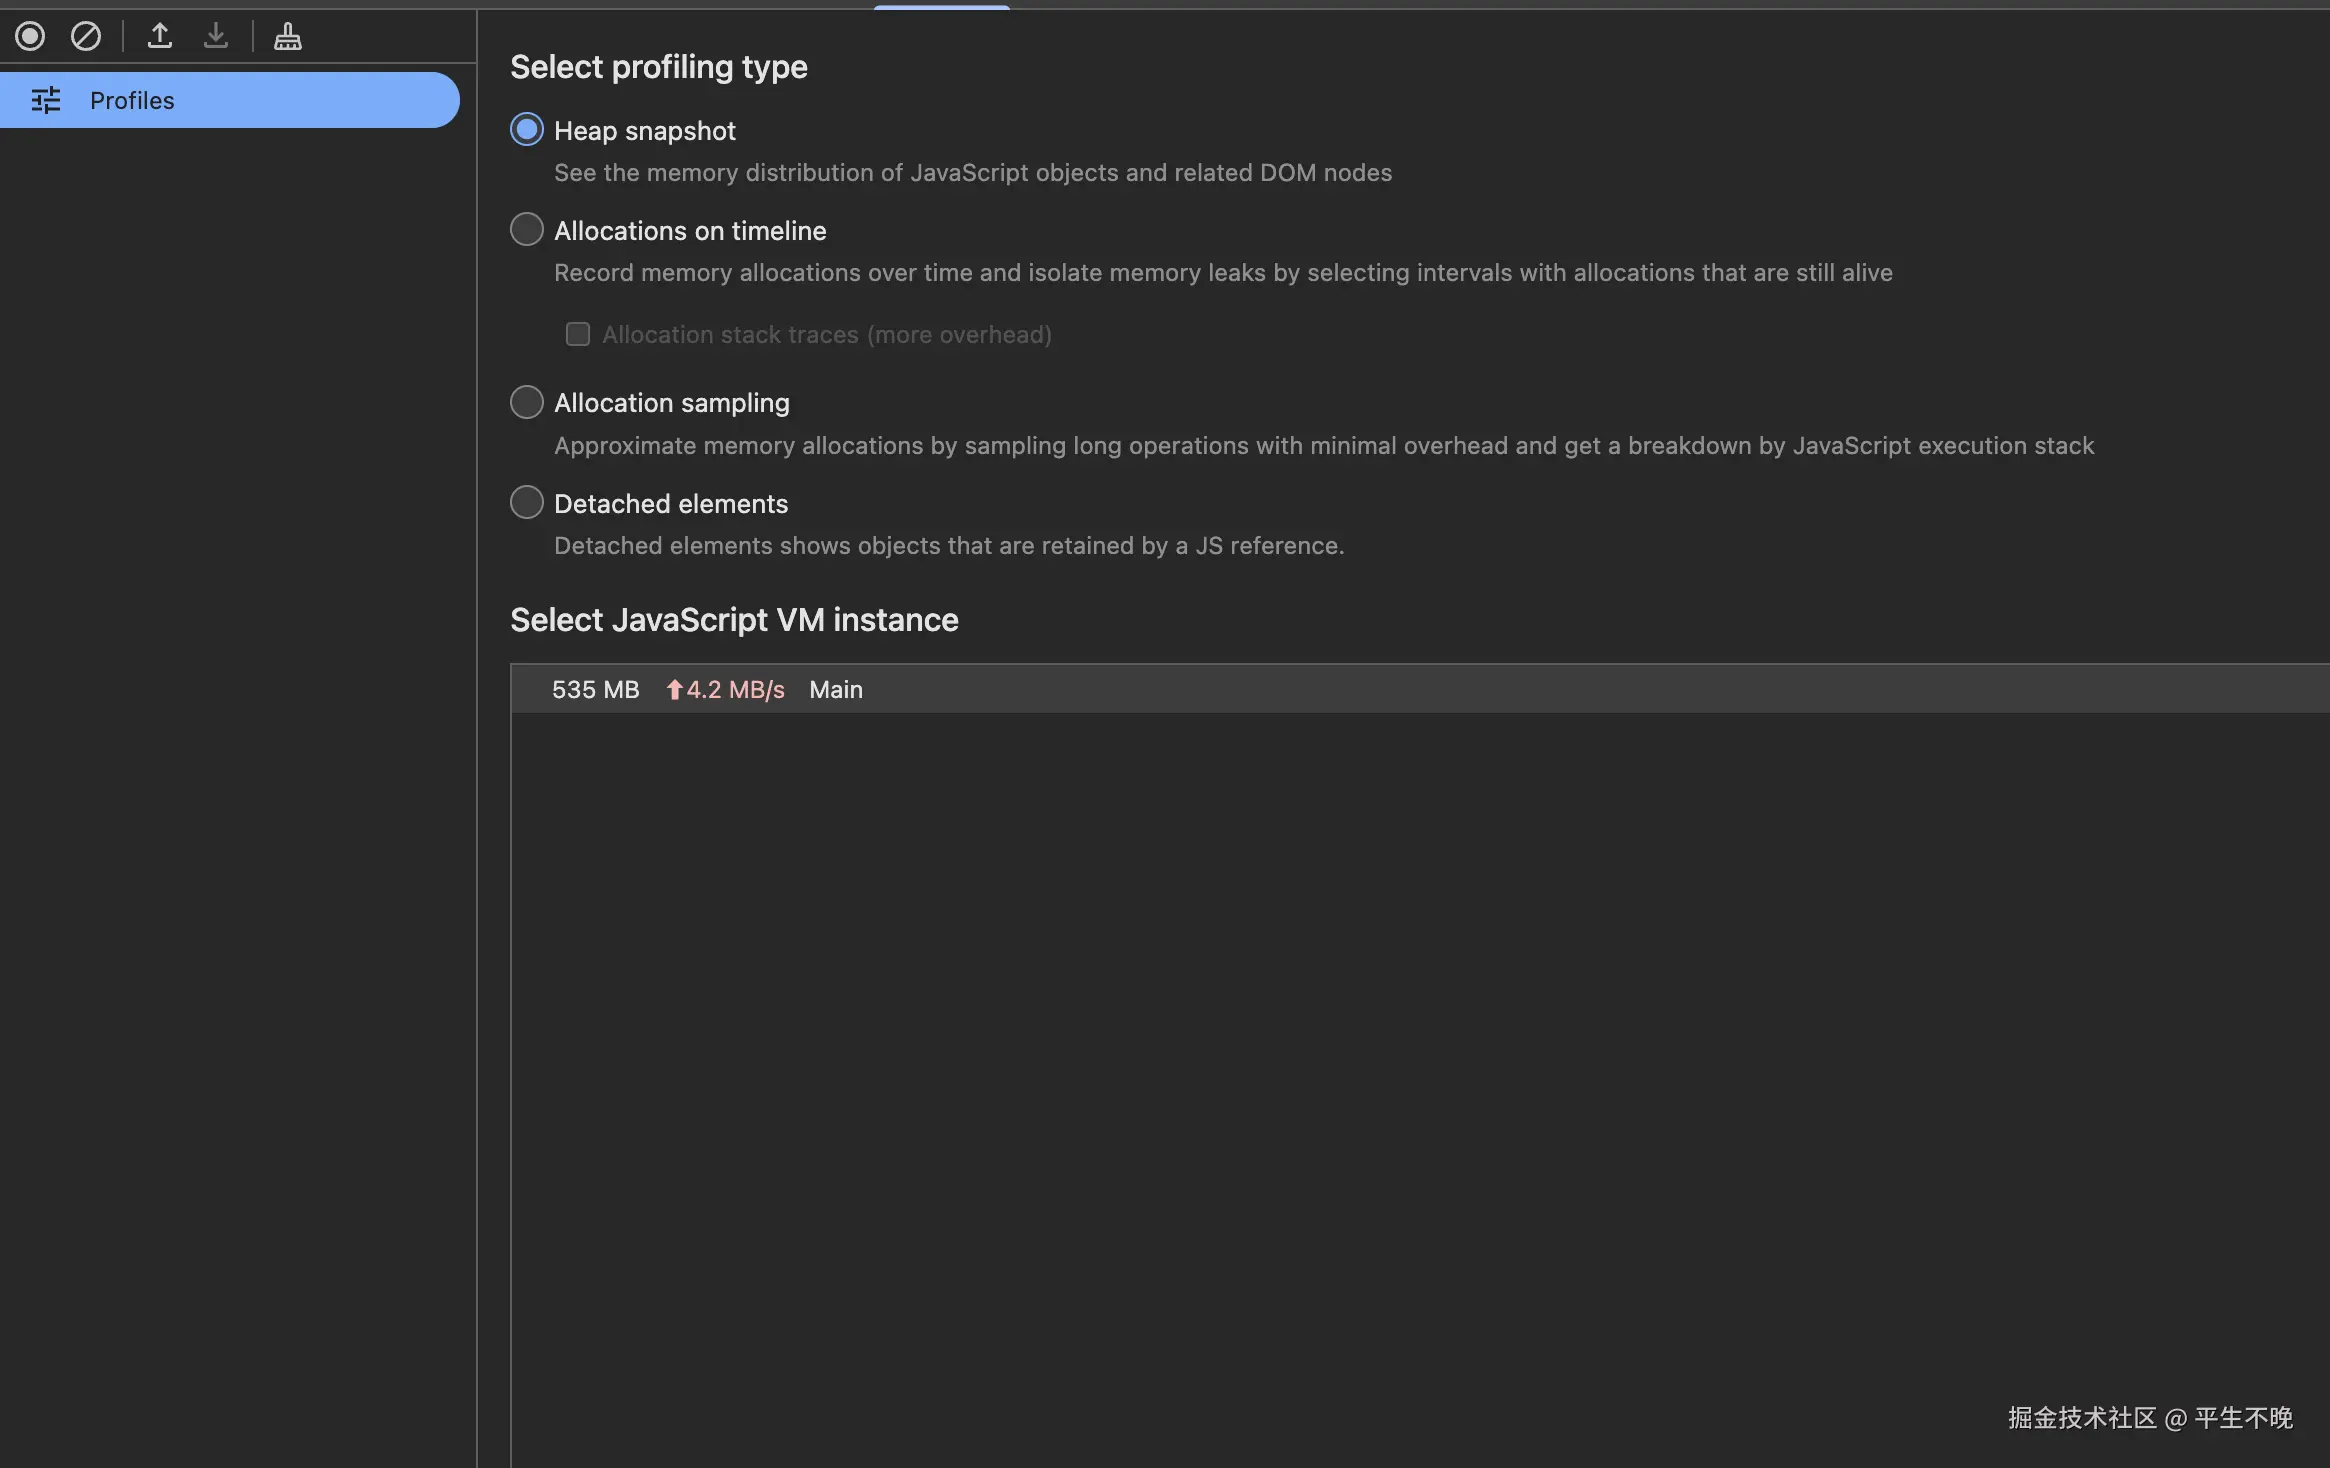This screenshot has height=1468, width=2330.
Task: Select the Heap snapshot radio button
Action: coord(527,130)
